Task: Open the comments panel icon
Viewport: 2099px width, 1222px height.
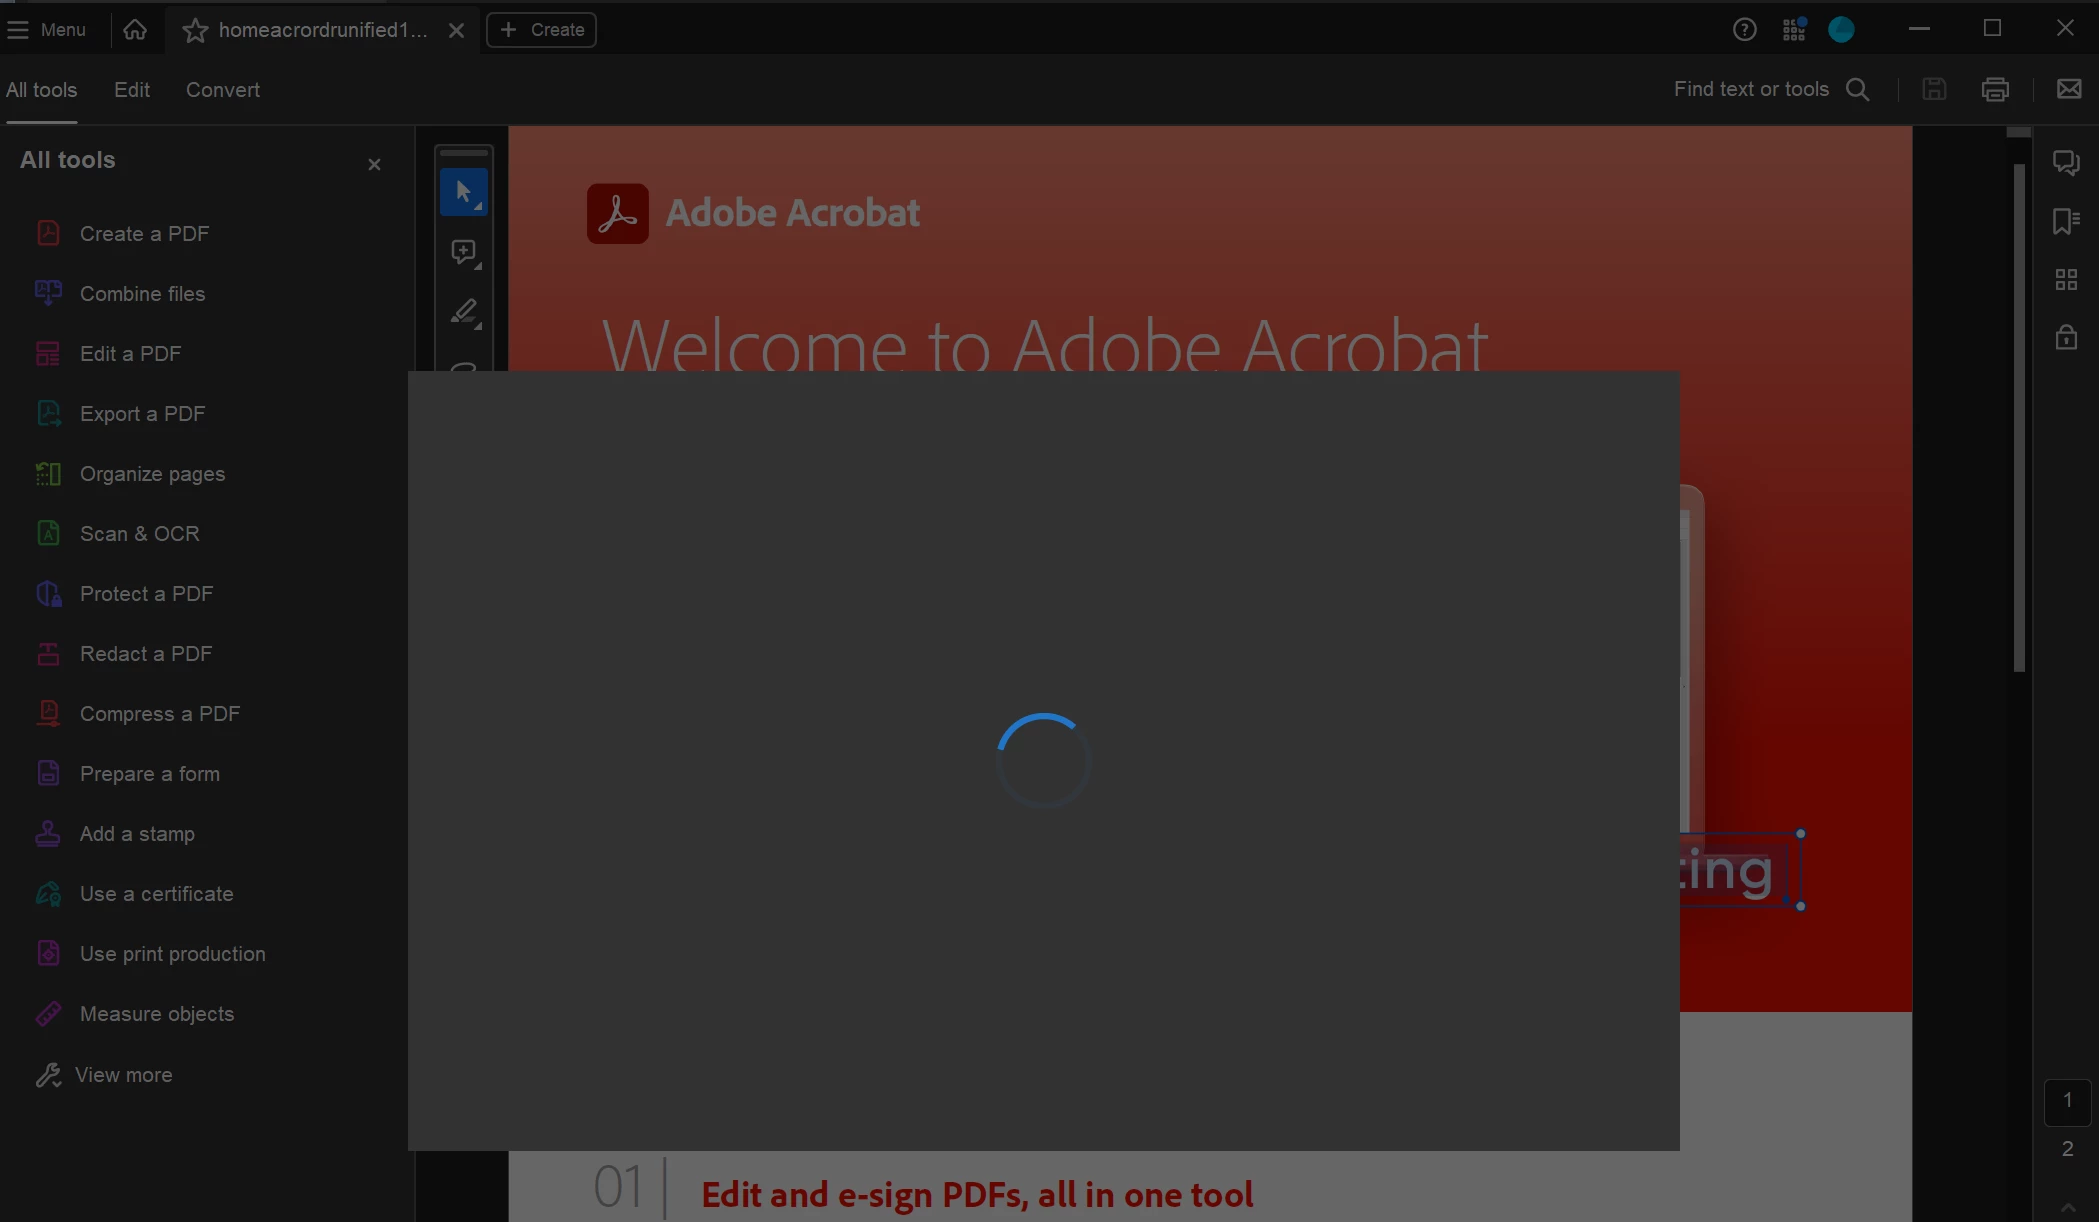Action: click(x=2066, y=162)
